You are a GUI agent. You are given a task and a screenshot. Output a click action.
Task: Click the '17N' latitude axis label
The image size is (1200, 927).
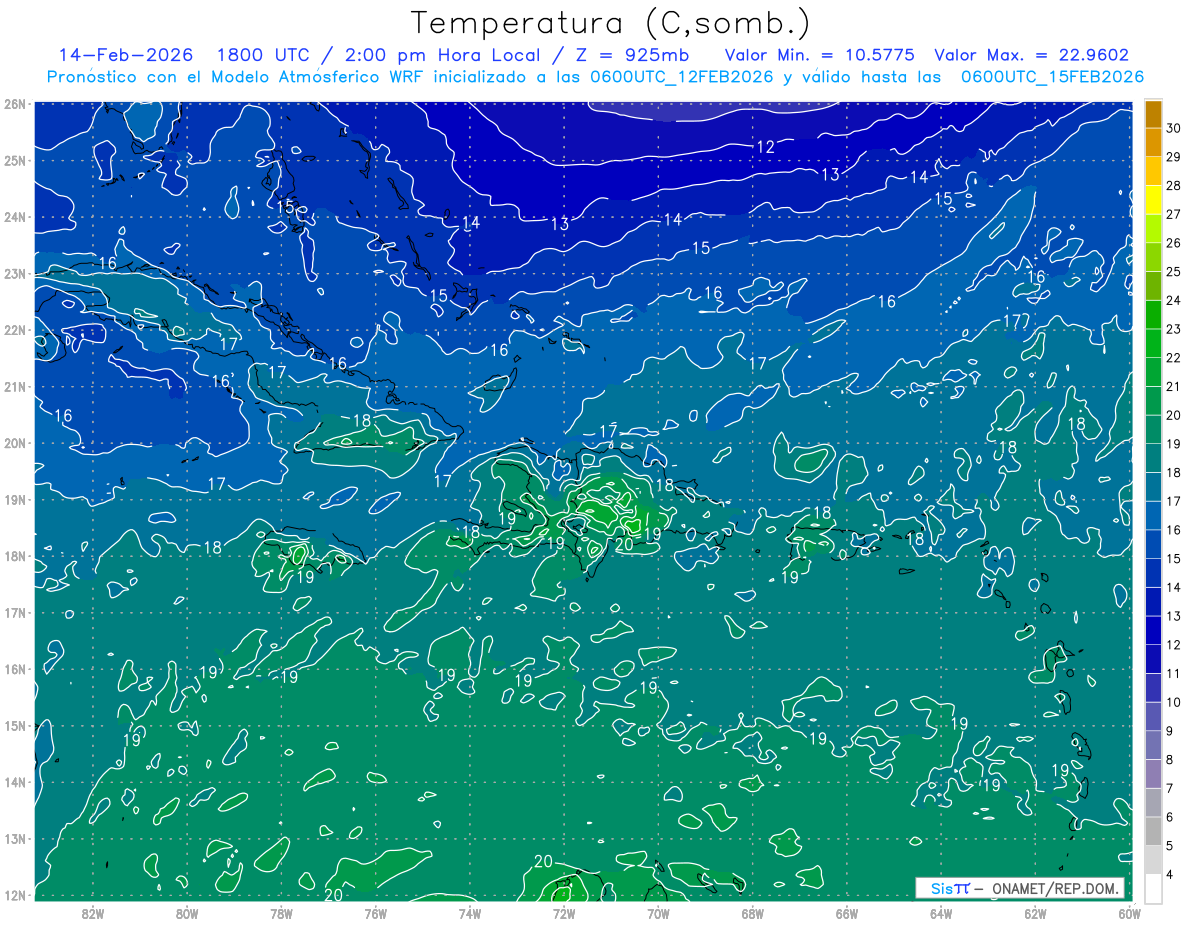pos(14,613)
